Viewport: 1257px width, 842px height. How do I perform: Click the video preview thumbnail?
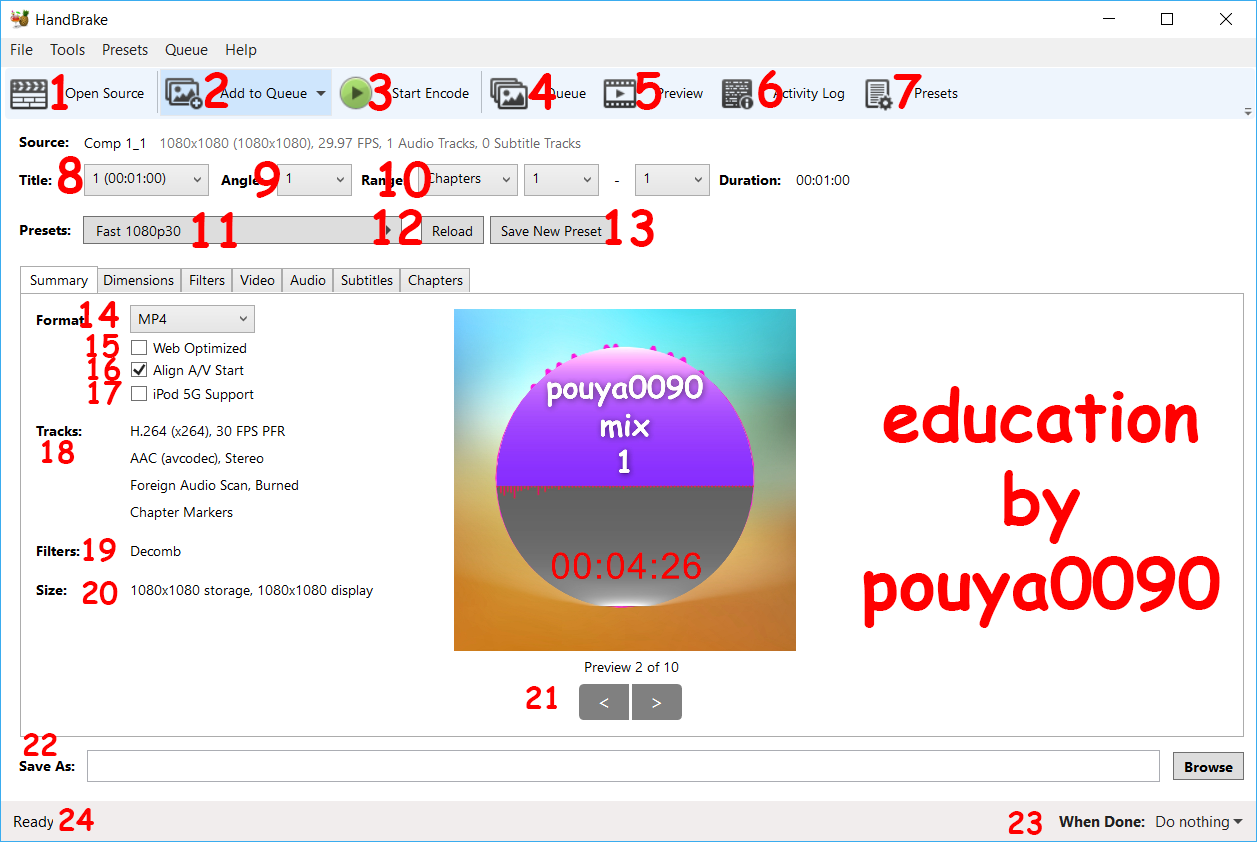tap(625, 480)
